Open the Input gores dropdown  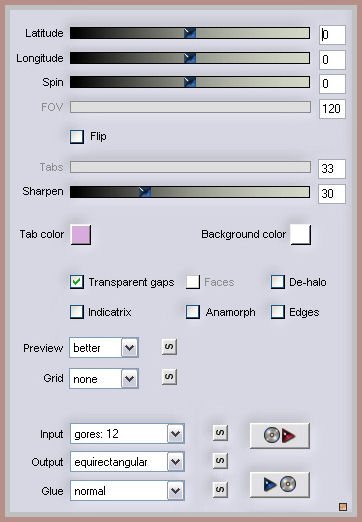(x=127, y=433)
